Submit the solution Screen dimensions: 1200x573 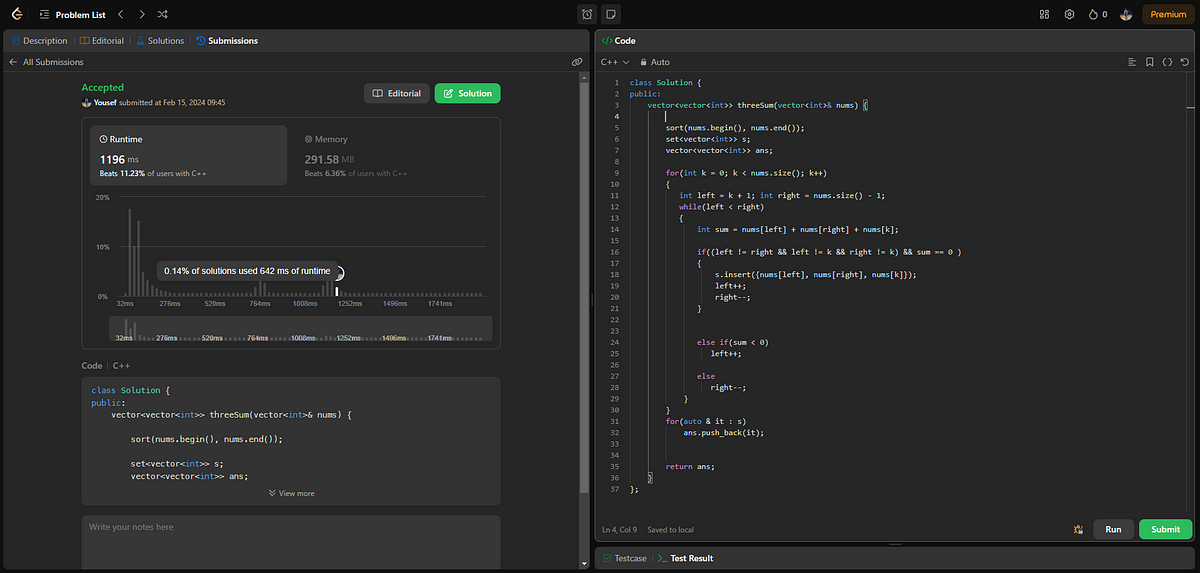1166,530
